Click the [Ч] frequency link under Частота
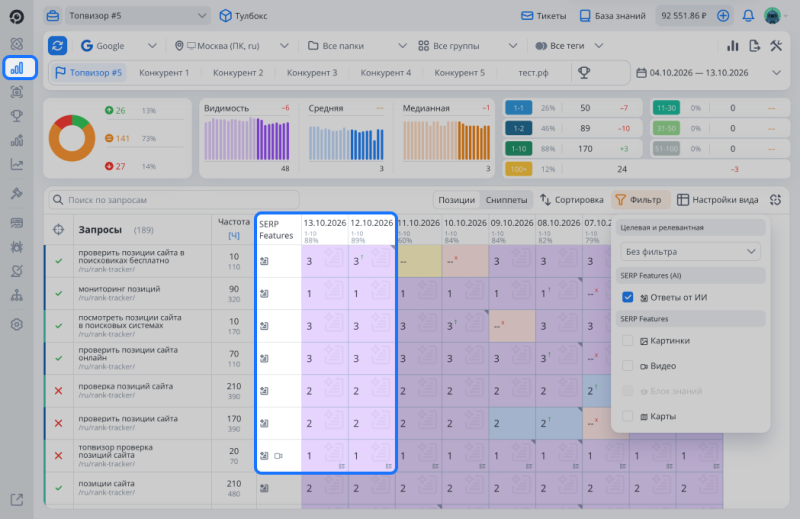 (x=234, y=235)
